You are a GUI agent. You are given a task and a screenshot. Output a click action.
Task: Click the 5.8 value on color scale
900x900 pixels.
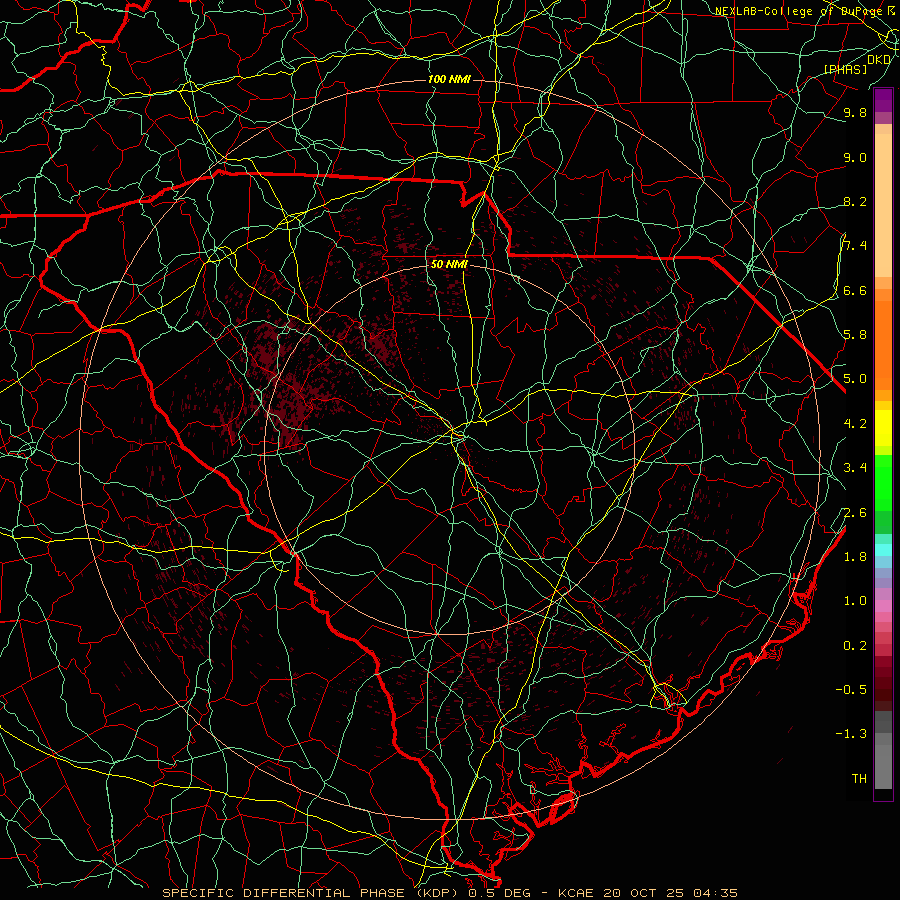pos(855,335)
